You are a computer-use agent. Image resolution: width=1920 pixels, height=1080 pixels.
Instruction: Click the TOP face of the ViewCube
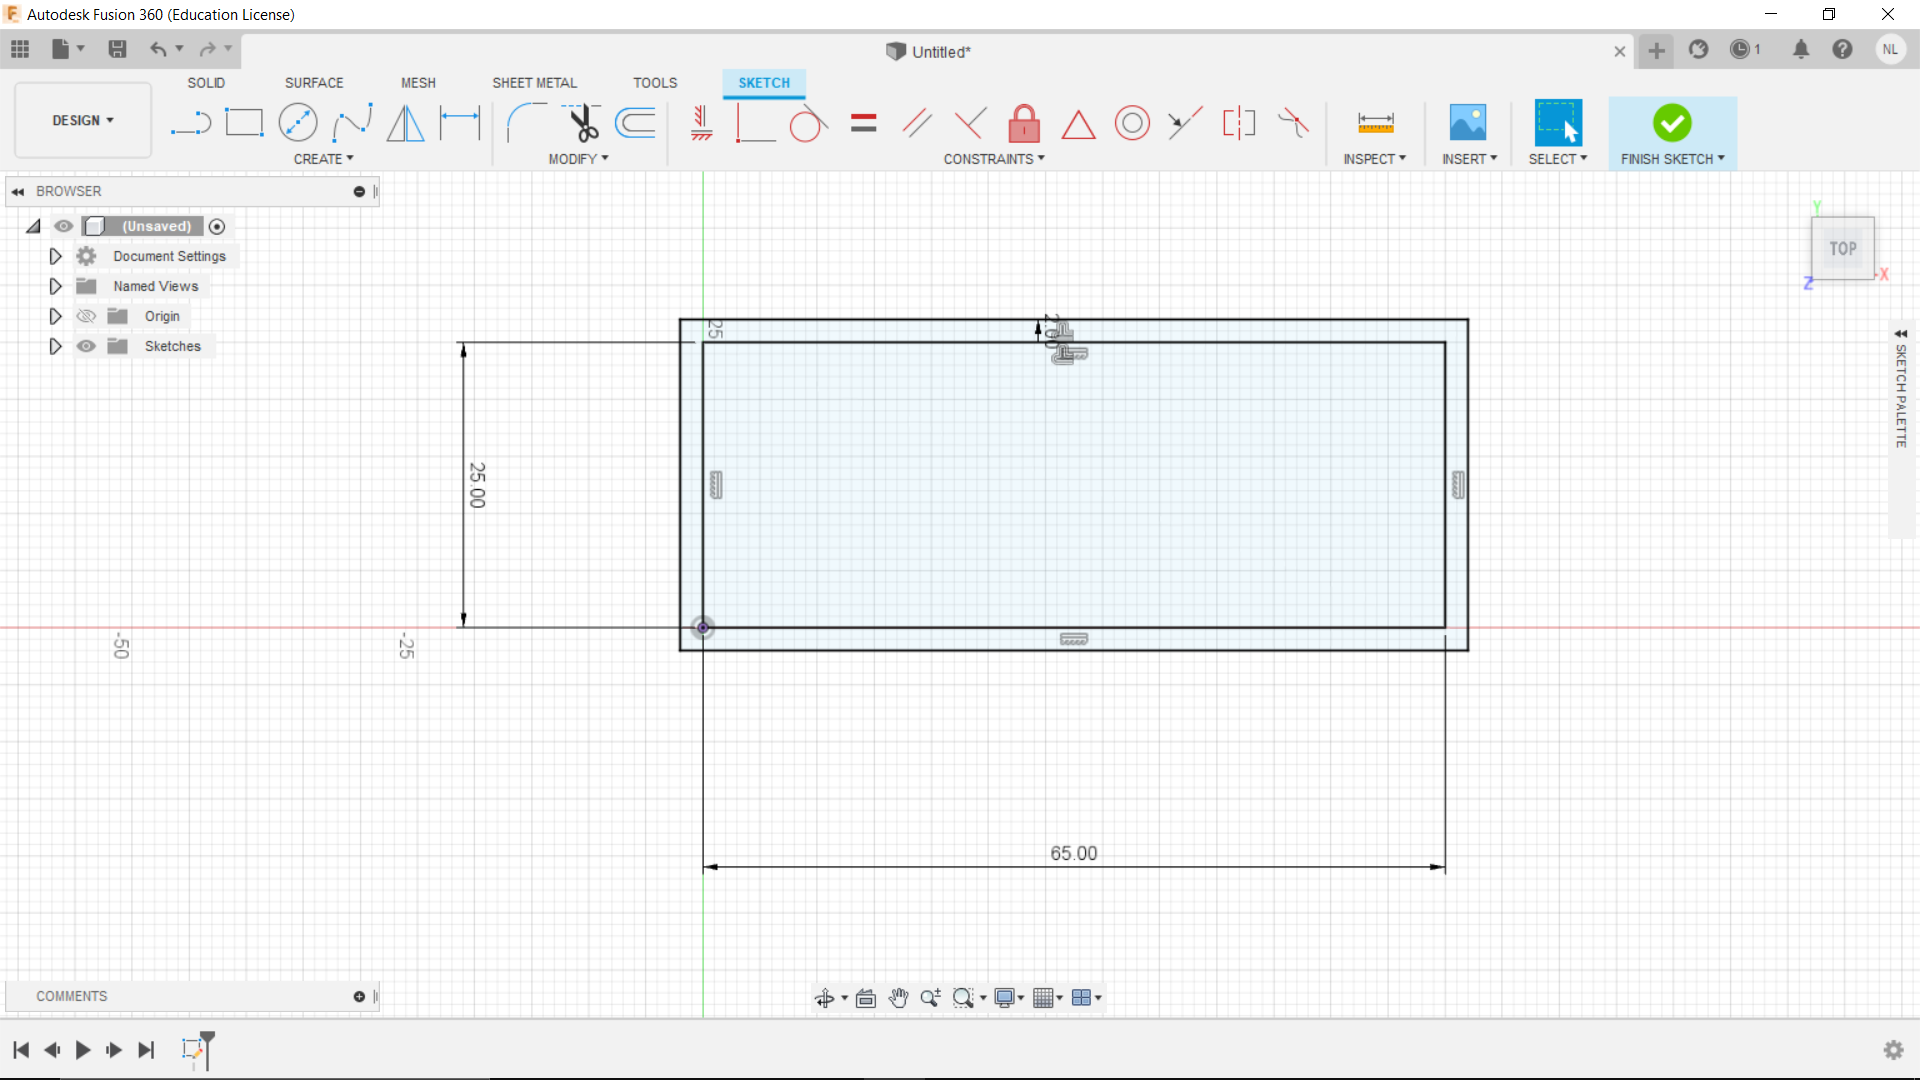[1842, 248]
